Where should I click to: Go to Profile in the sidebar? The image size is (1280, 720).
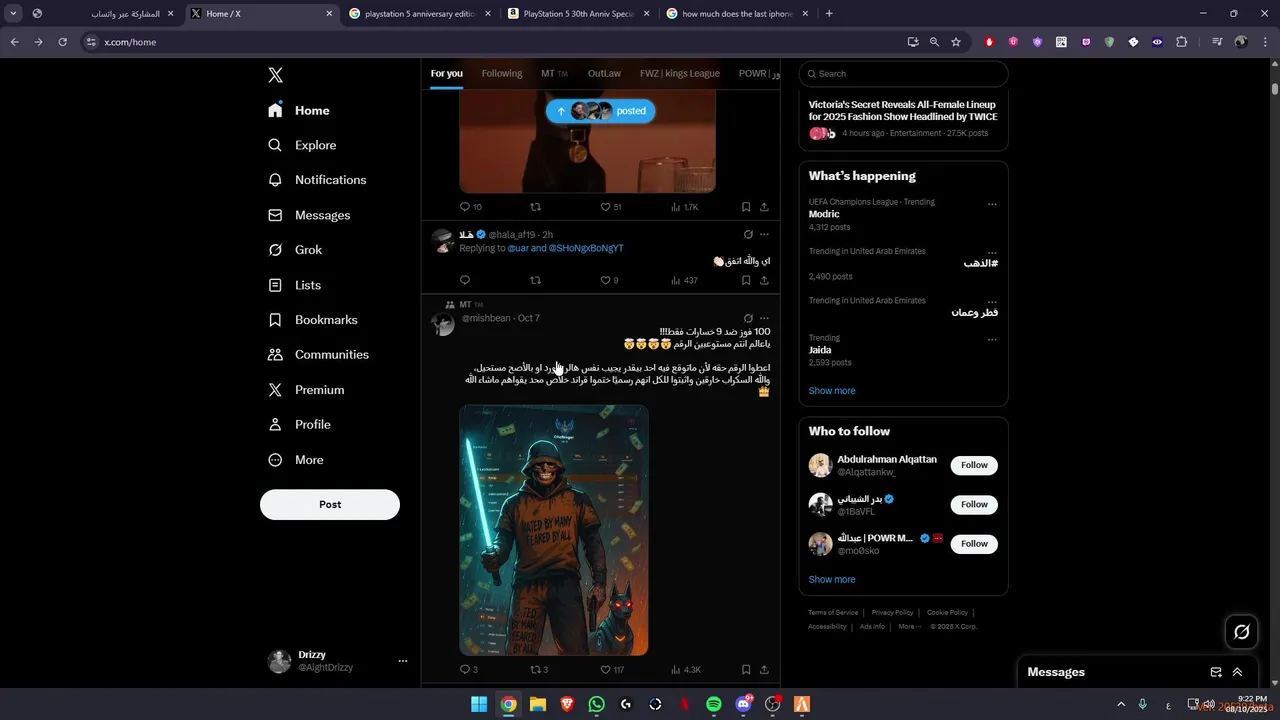pos(299,424)
